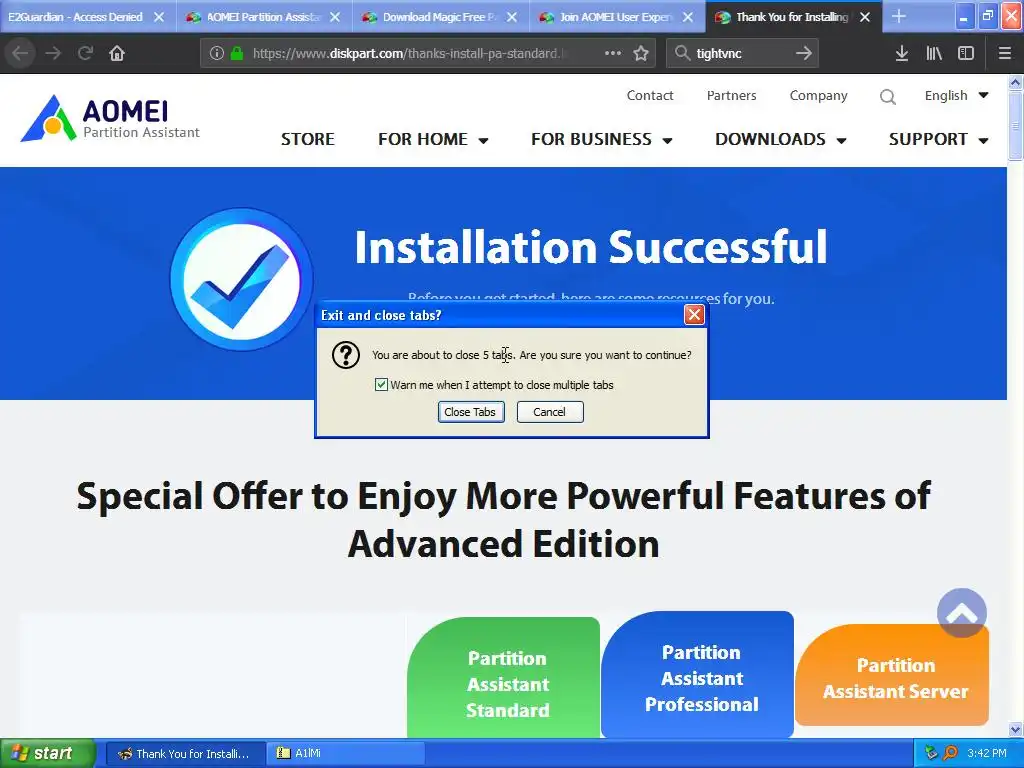Viewport: 1024px width, 768px height.
Task: Click the scroll-to-top chevron circle
Action: (961, 613)
